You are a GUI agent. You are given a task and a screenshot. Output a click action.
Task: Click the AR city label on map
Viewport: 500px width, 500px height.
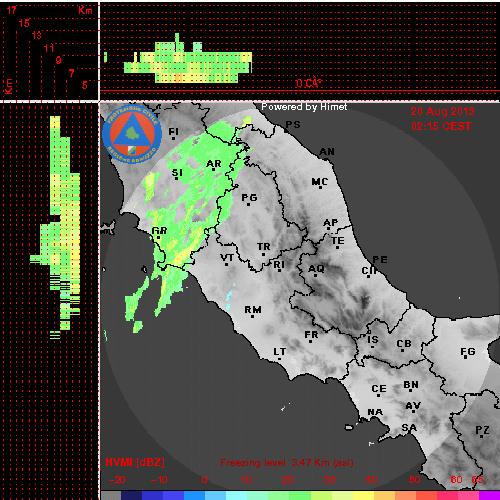214,164
